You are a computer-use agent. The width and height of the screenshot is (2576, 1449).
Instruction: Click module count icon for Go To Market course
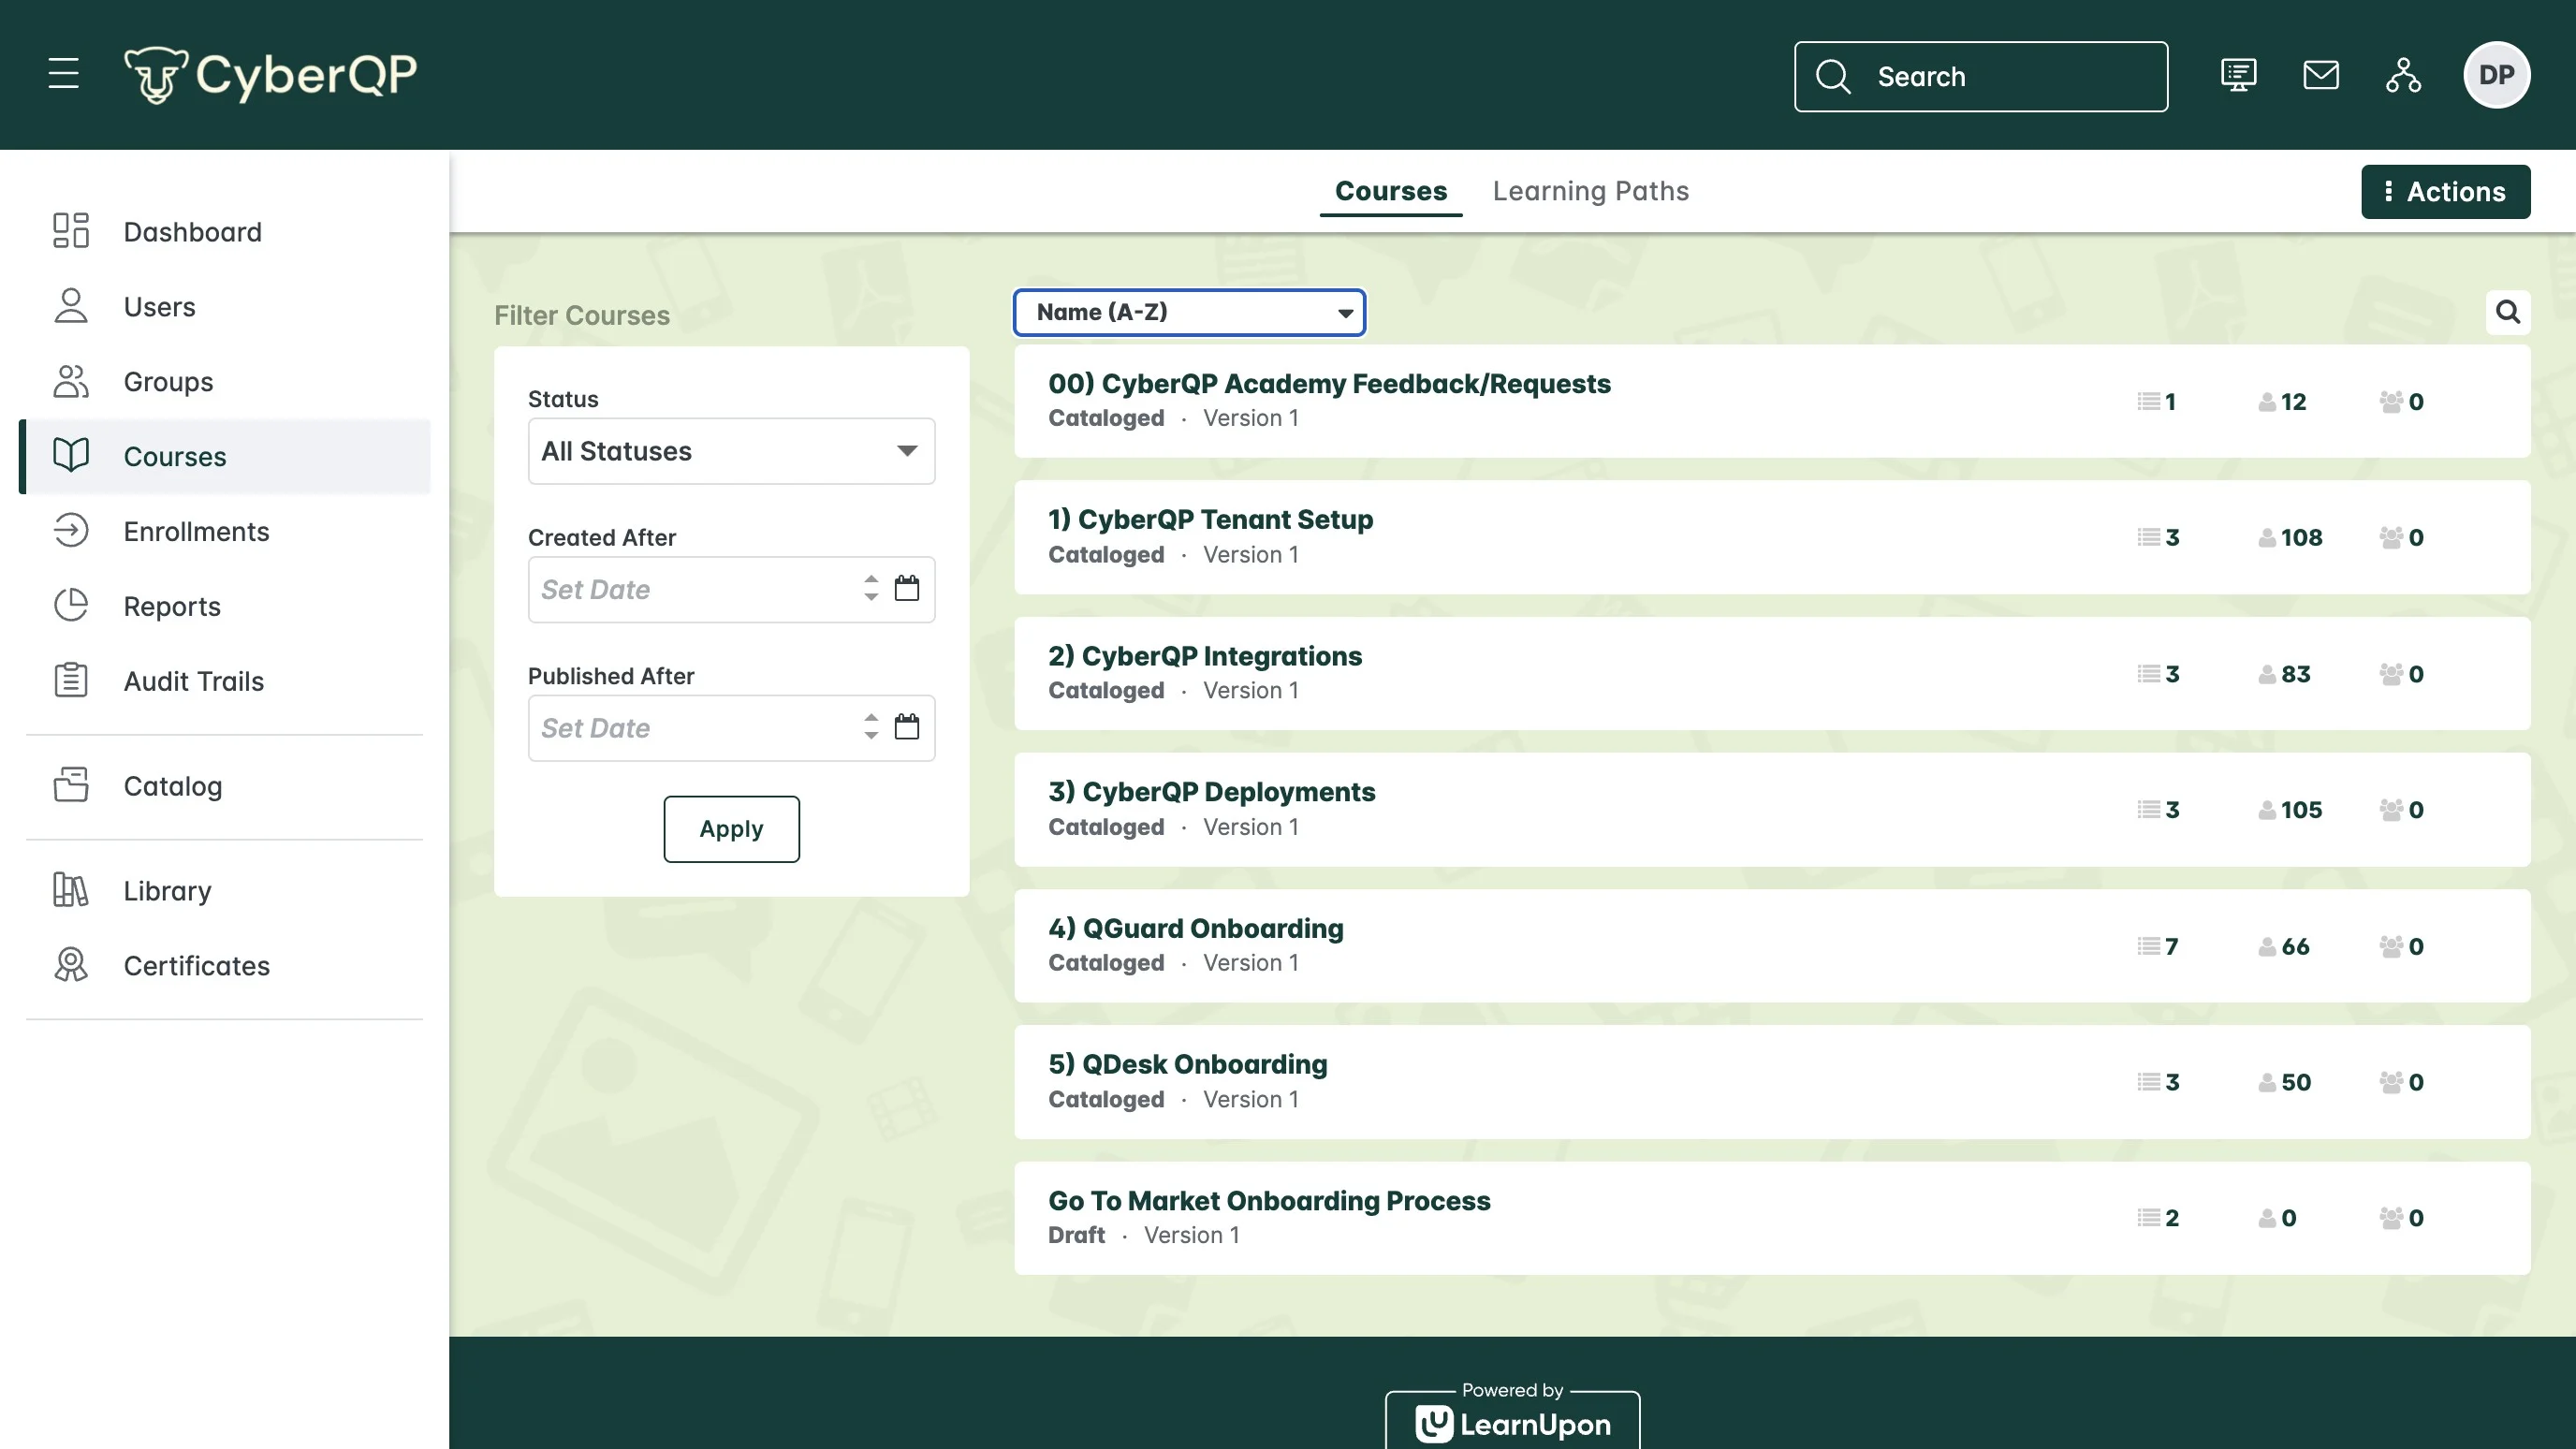2148,1218
